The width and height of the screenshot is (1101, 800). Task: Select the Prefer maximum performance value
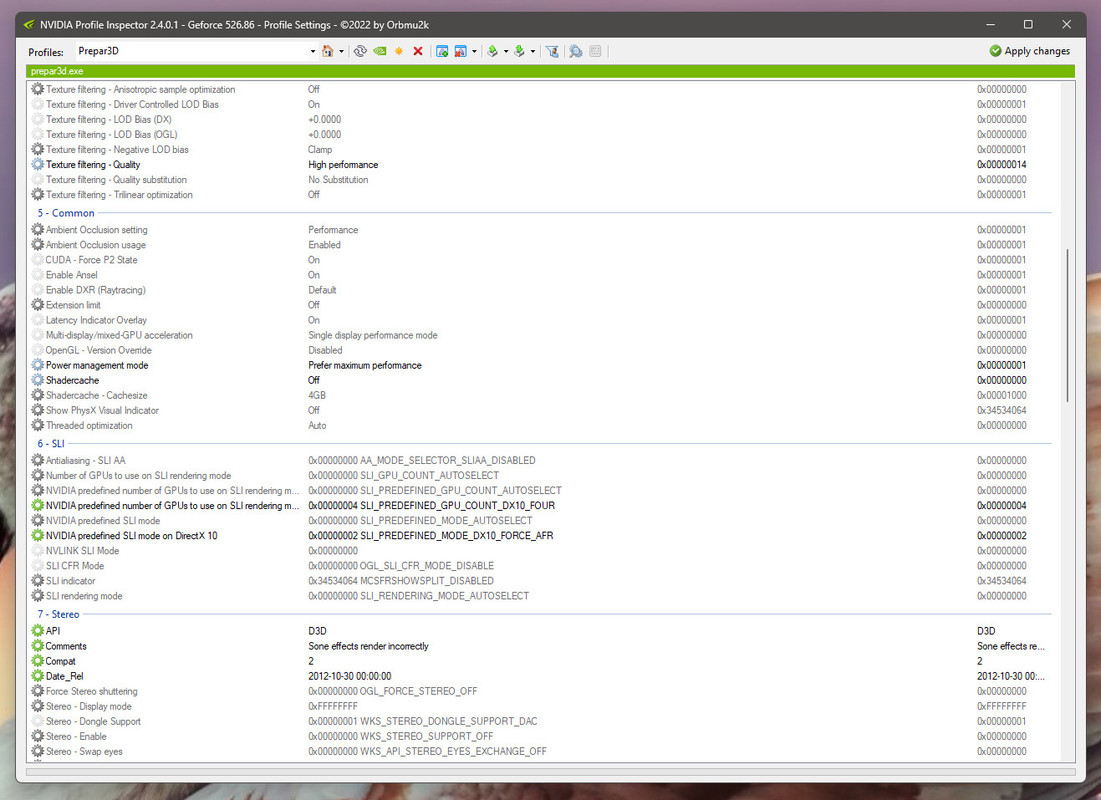click(365, 365)
